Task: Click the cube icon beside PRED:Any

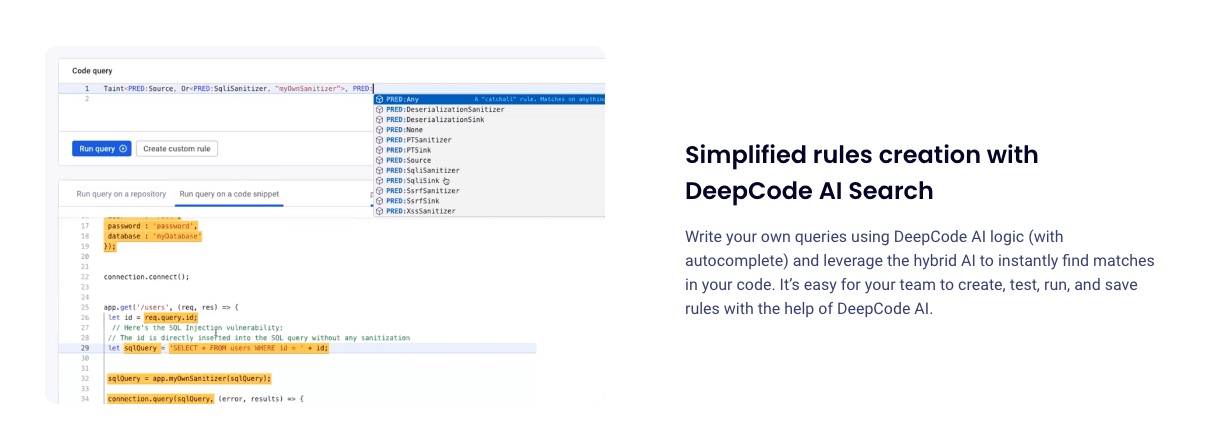Action: [x=380, y=99]
